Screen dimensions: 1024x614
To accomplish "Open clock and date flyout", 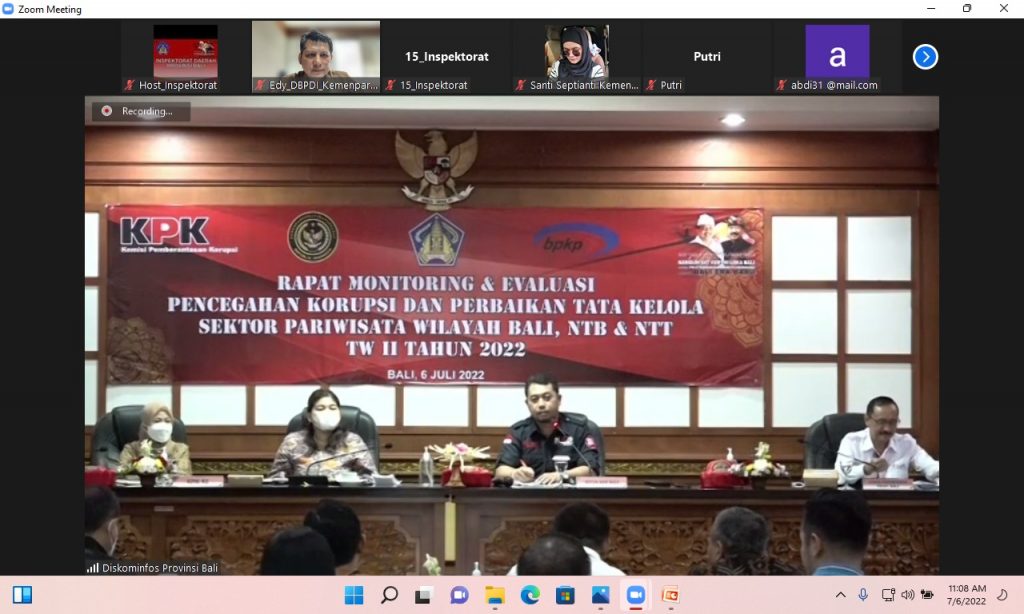I will click(966, 595).
